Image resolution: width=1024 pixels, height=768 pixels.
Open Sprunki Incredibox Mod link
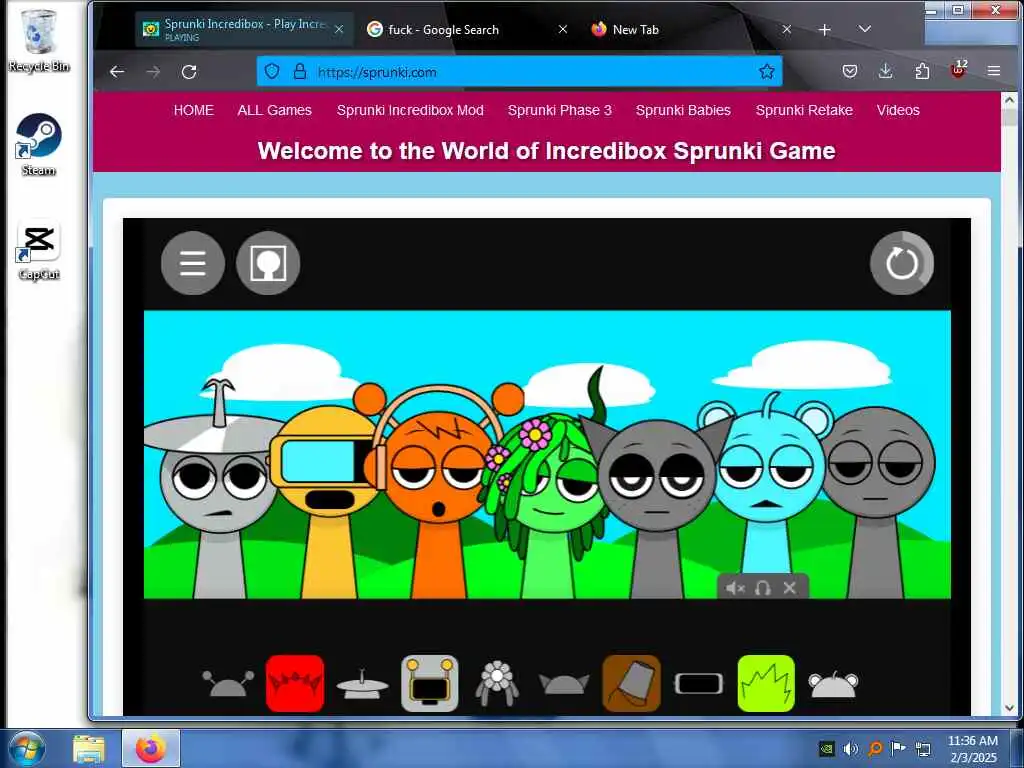[410, 110]
